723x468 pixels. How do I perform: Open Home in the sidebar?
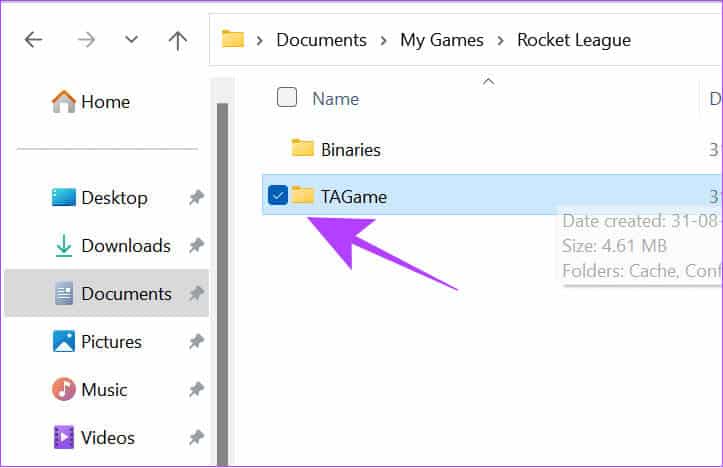click(106, 102)
